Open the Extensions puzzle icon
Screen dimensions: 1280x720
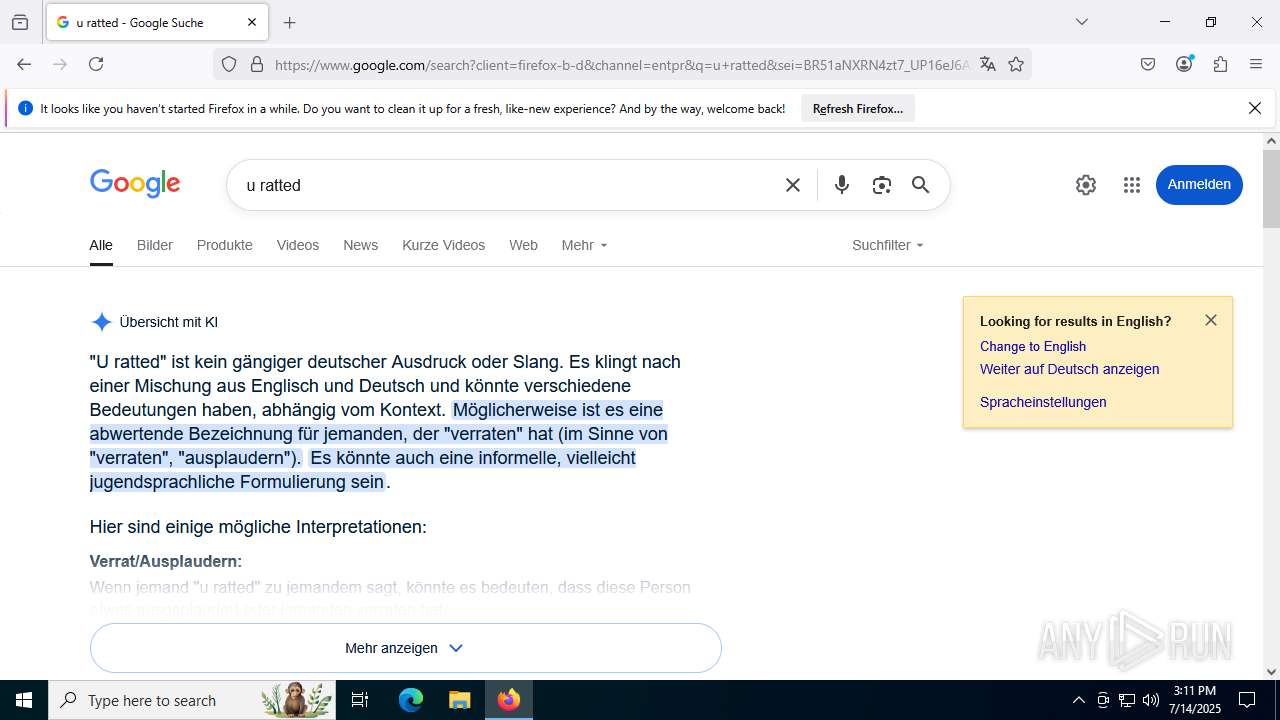[x=1220, y=64]
